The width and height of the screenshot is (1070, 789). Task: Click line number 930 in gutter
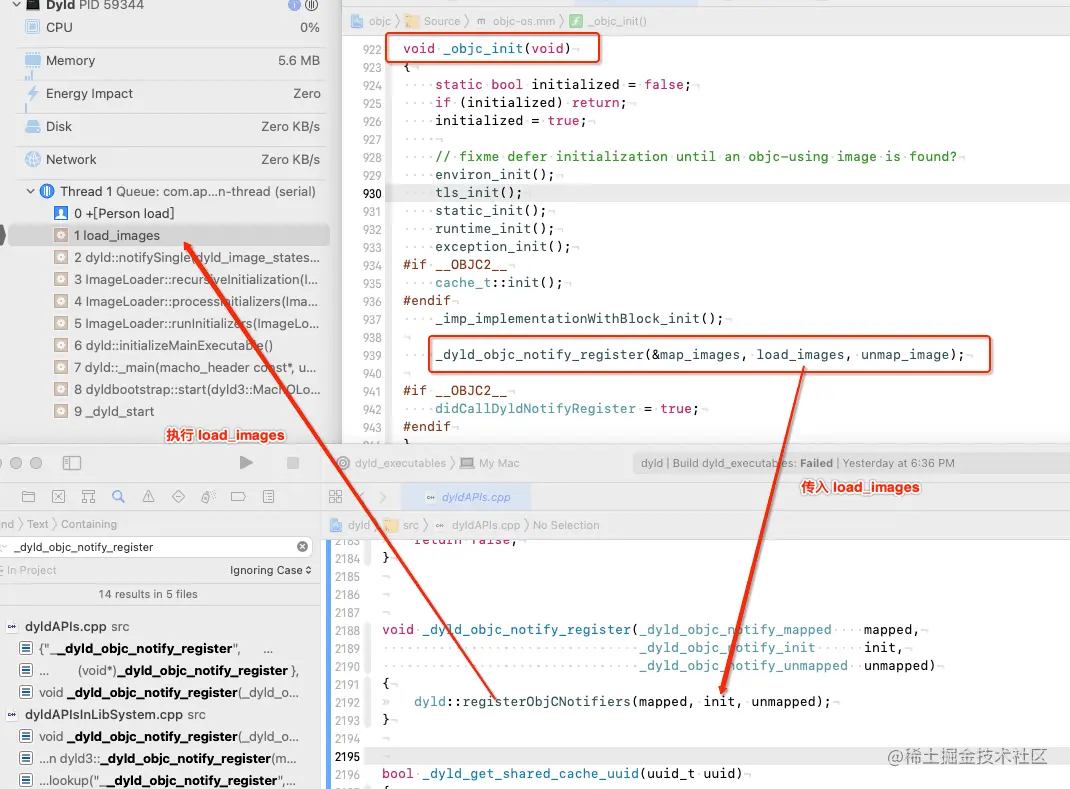point(372,193)
